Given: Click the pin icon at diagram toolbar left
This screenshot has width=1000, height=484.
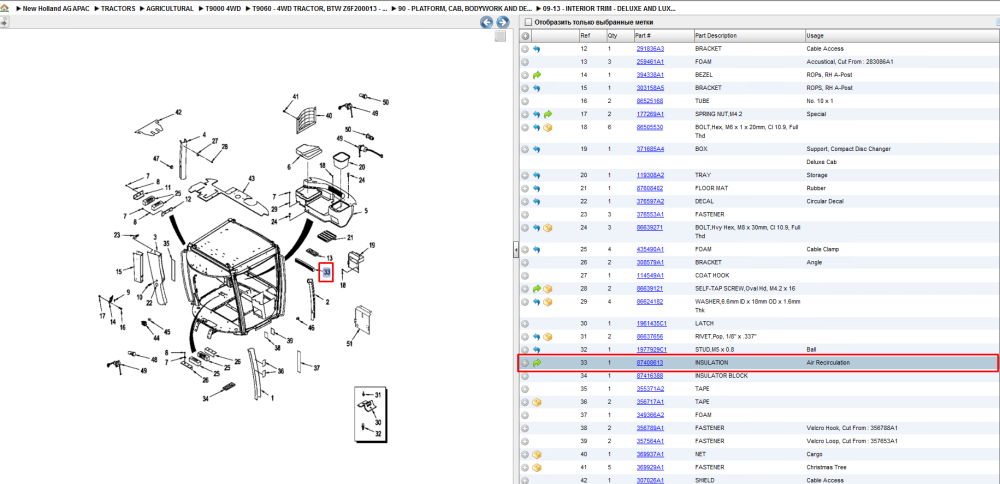Looking at the screenshot, I should [4, 22].
